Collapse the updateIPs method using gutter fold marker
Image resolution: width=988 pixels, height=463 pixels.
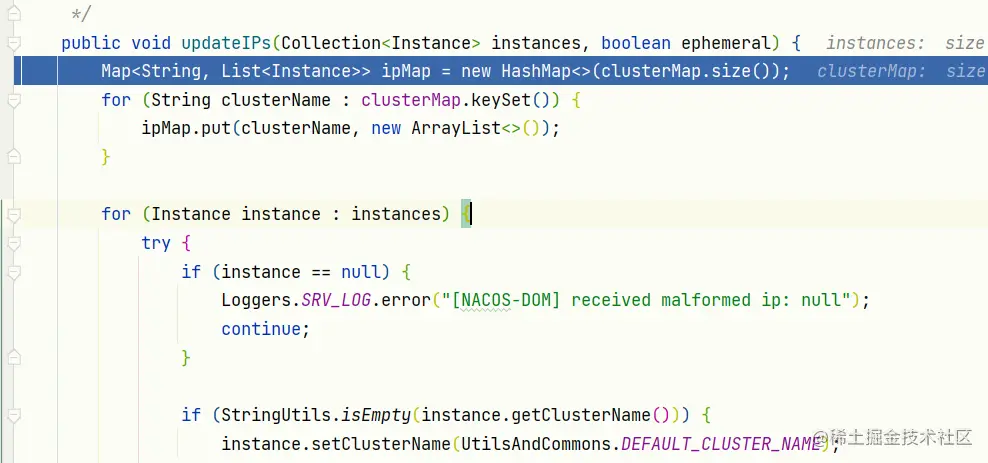14,43
